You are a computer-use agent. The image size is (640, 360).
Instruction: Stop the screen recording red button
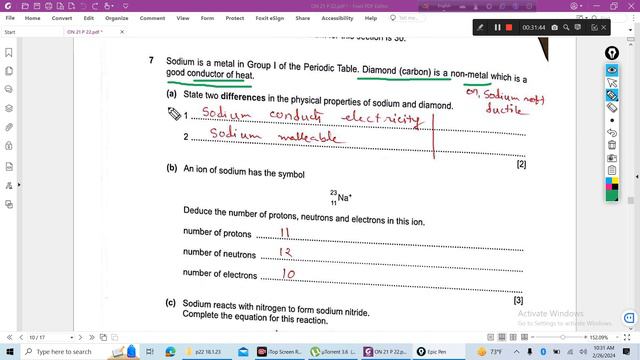click(x=509, y=27)
